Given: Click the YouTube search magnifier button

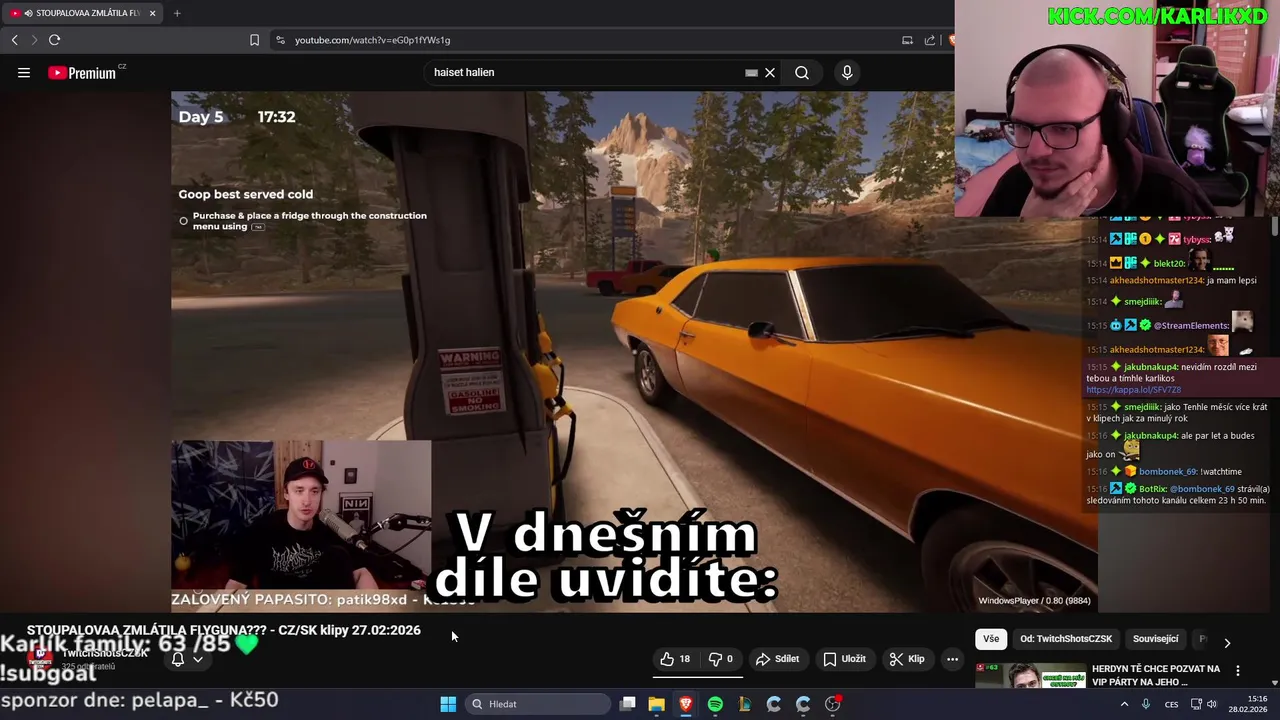Looking at the screenshot, I should [802, 72].
